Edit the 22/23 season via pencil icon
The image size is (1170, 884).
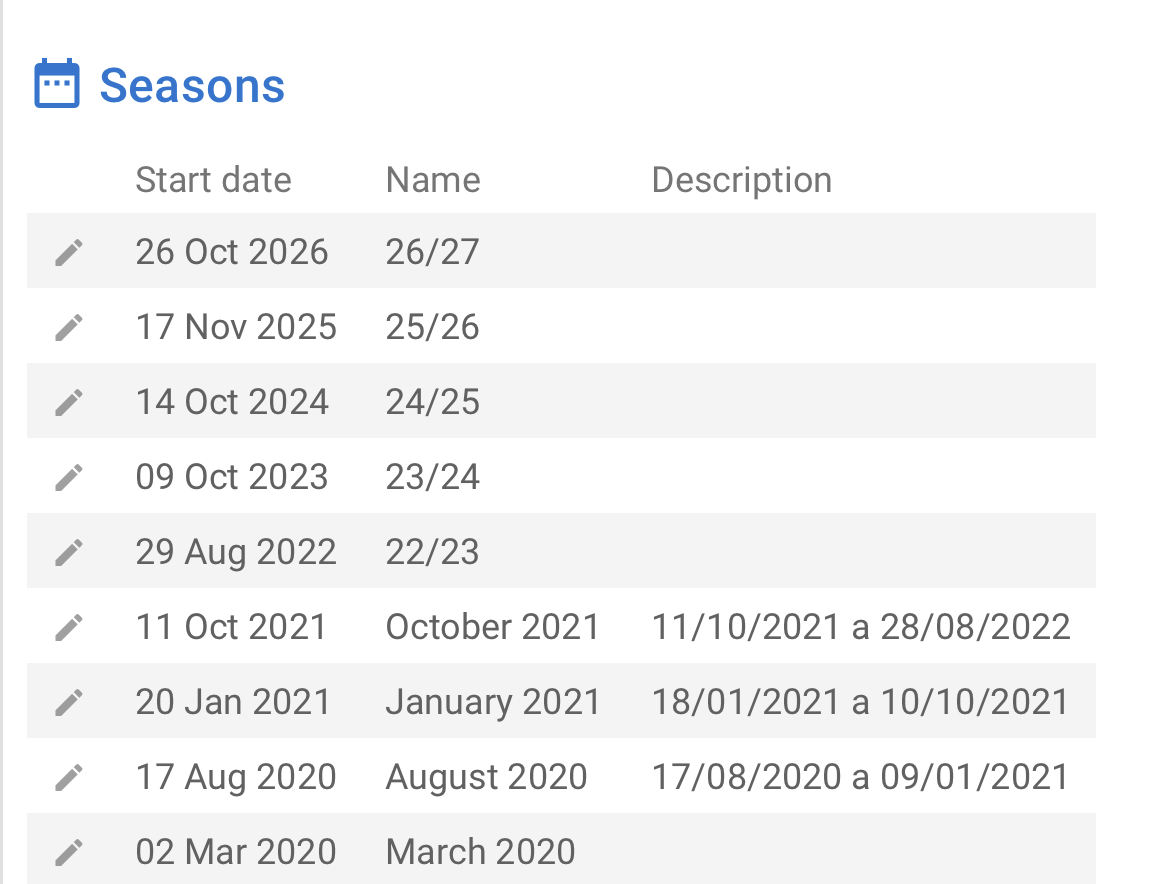(68, 552)
